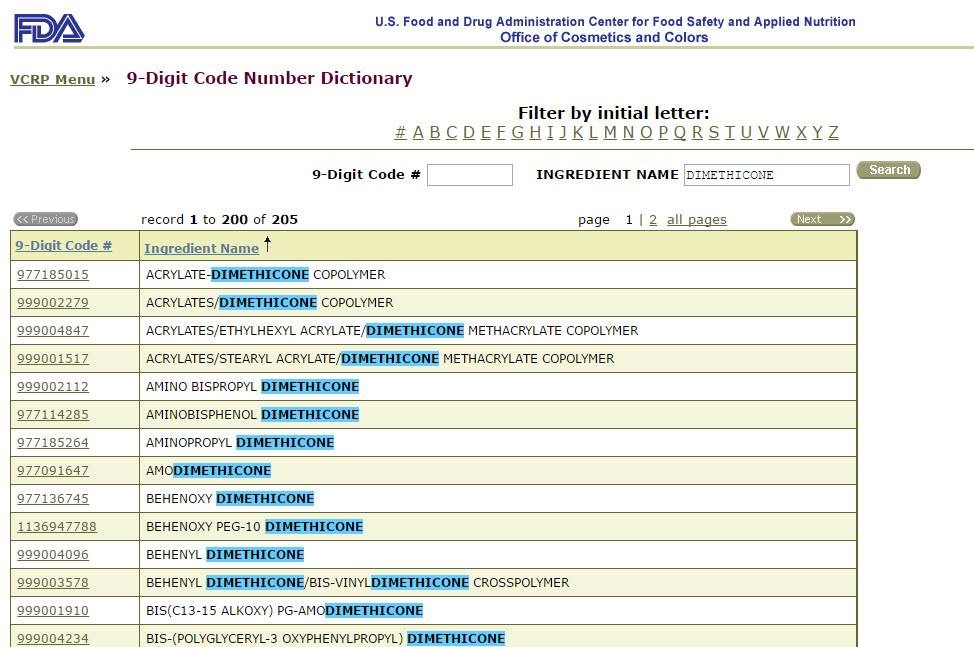Select BIS-(POLYGLYCERYL-3 OXYPHENYLPROPYL) DIMETHICONE text
This screenshot has width=974, height=647.
pyautogui.click(x=325, y=638)
